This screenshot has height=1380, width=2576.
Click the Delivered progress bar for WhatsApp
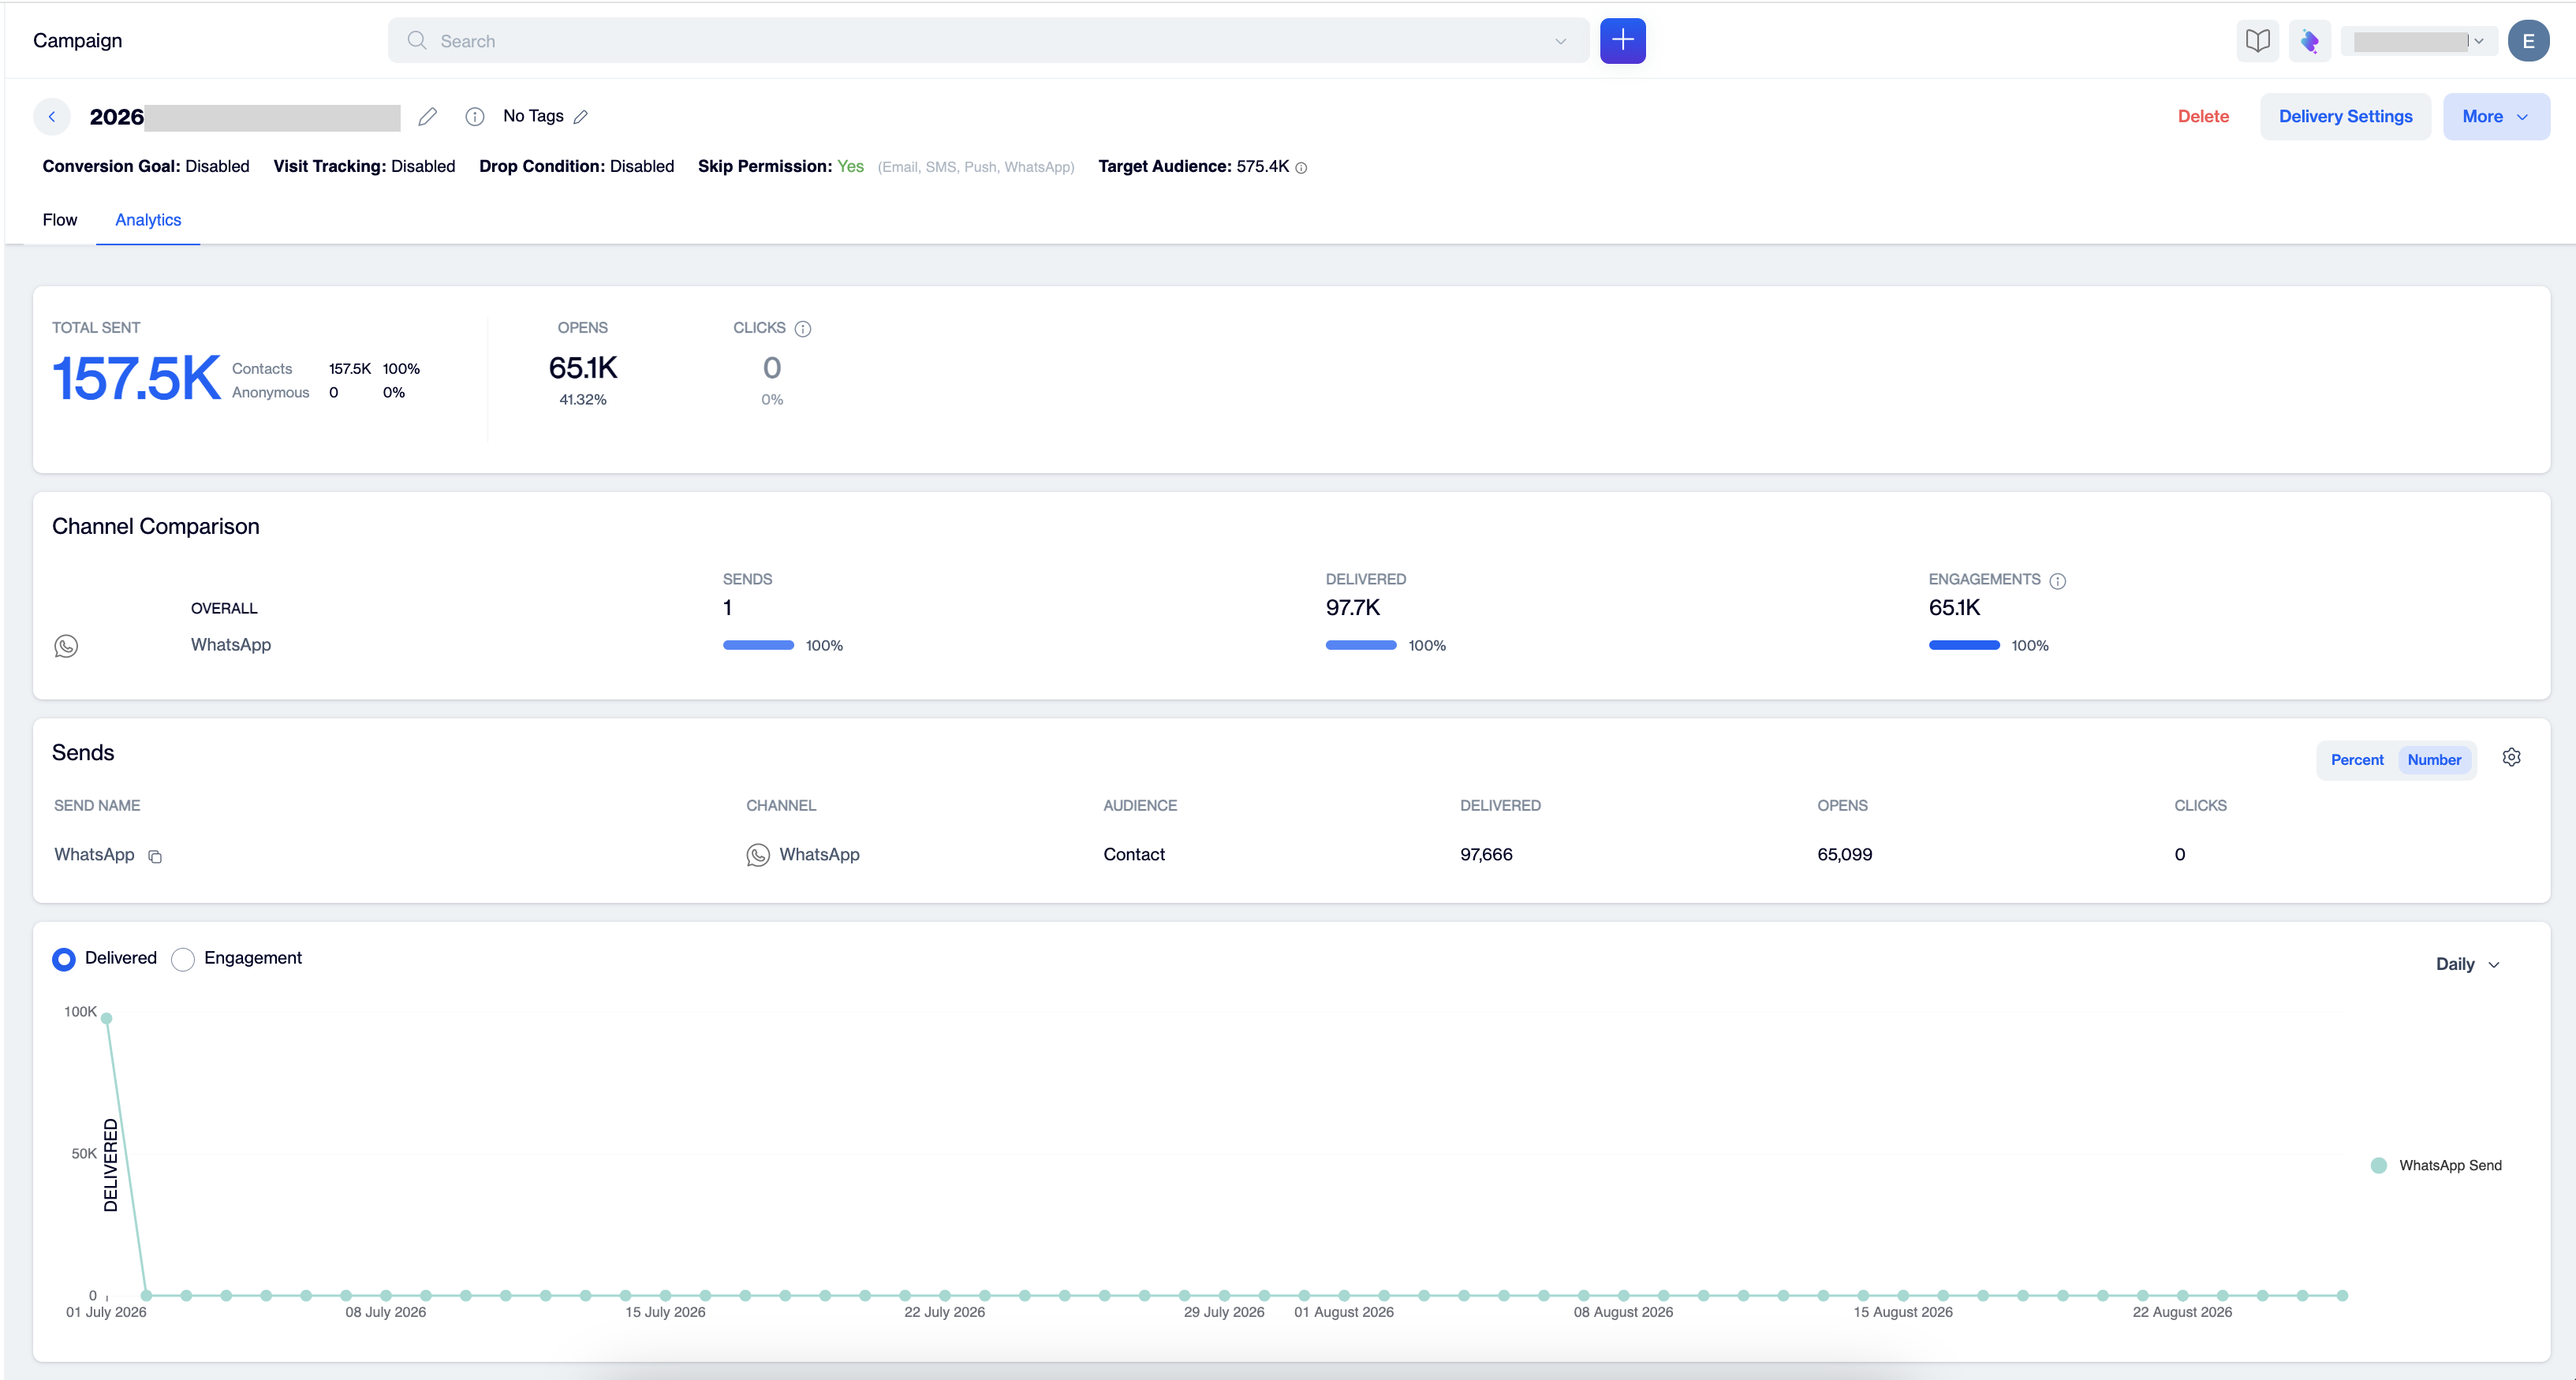(1361, 646)
